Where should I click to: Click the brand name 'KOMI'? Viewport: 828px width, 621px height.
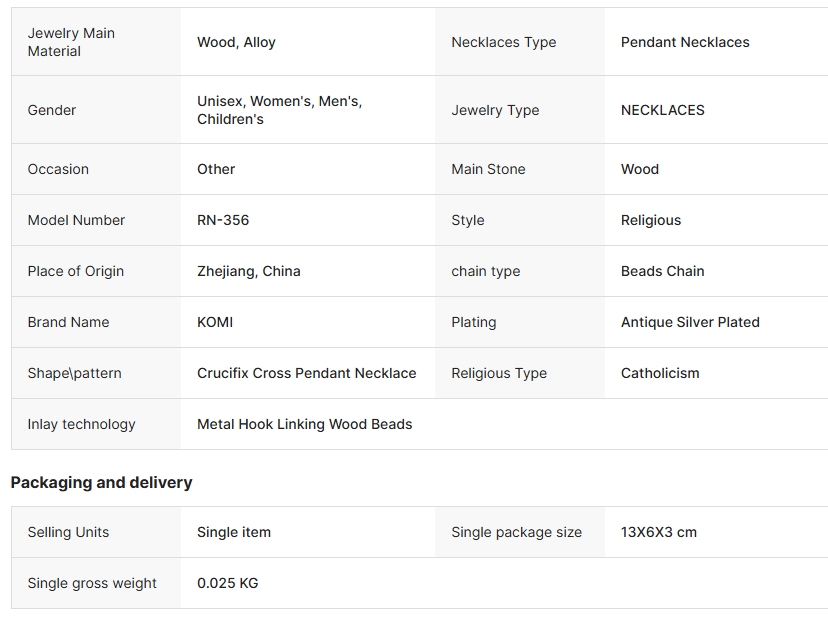click(x=215, y=322)
